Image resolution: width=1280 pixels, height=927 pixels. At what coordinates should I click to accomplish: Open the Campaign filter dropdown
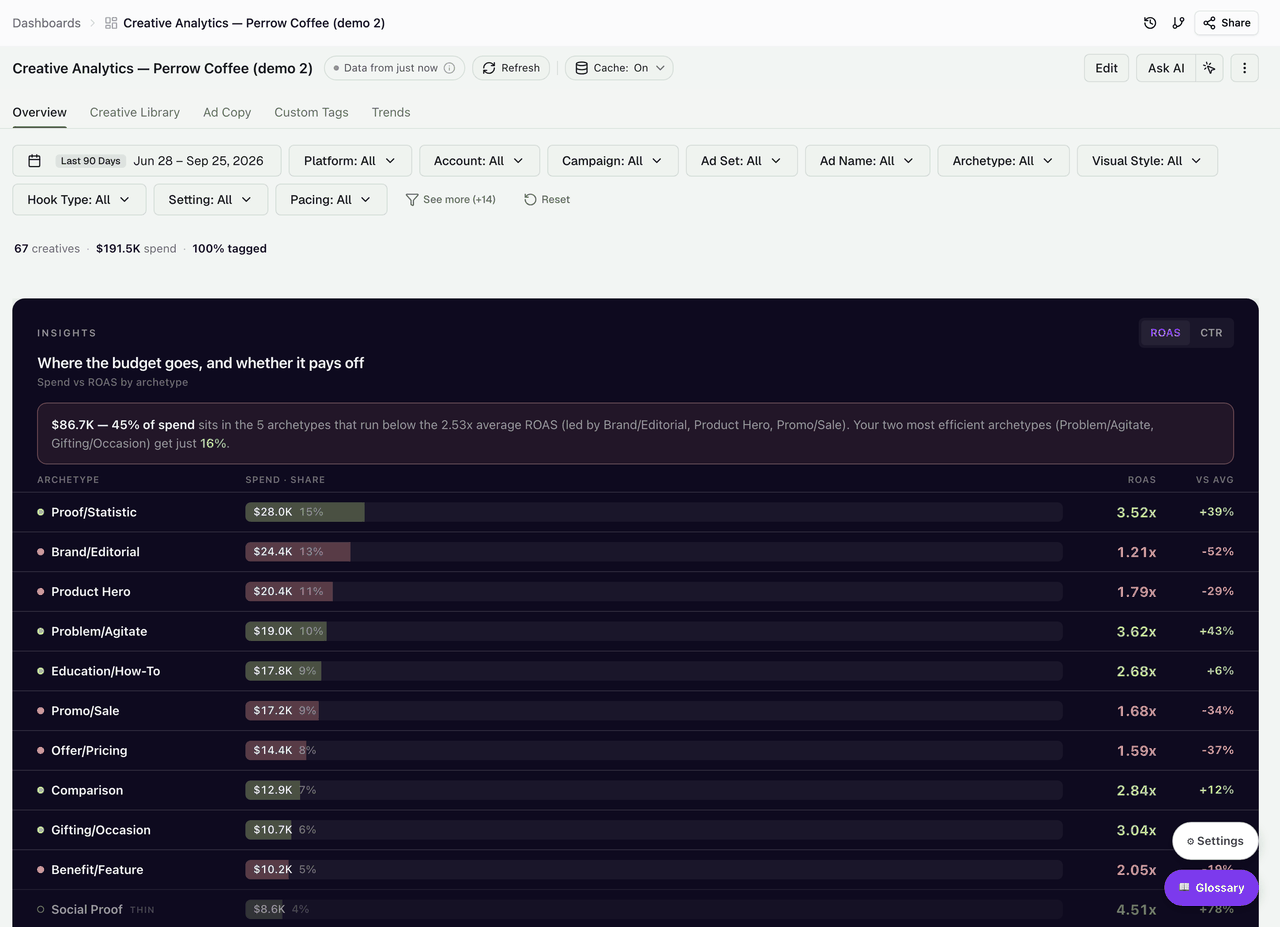(613, 161)
